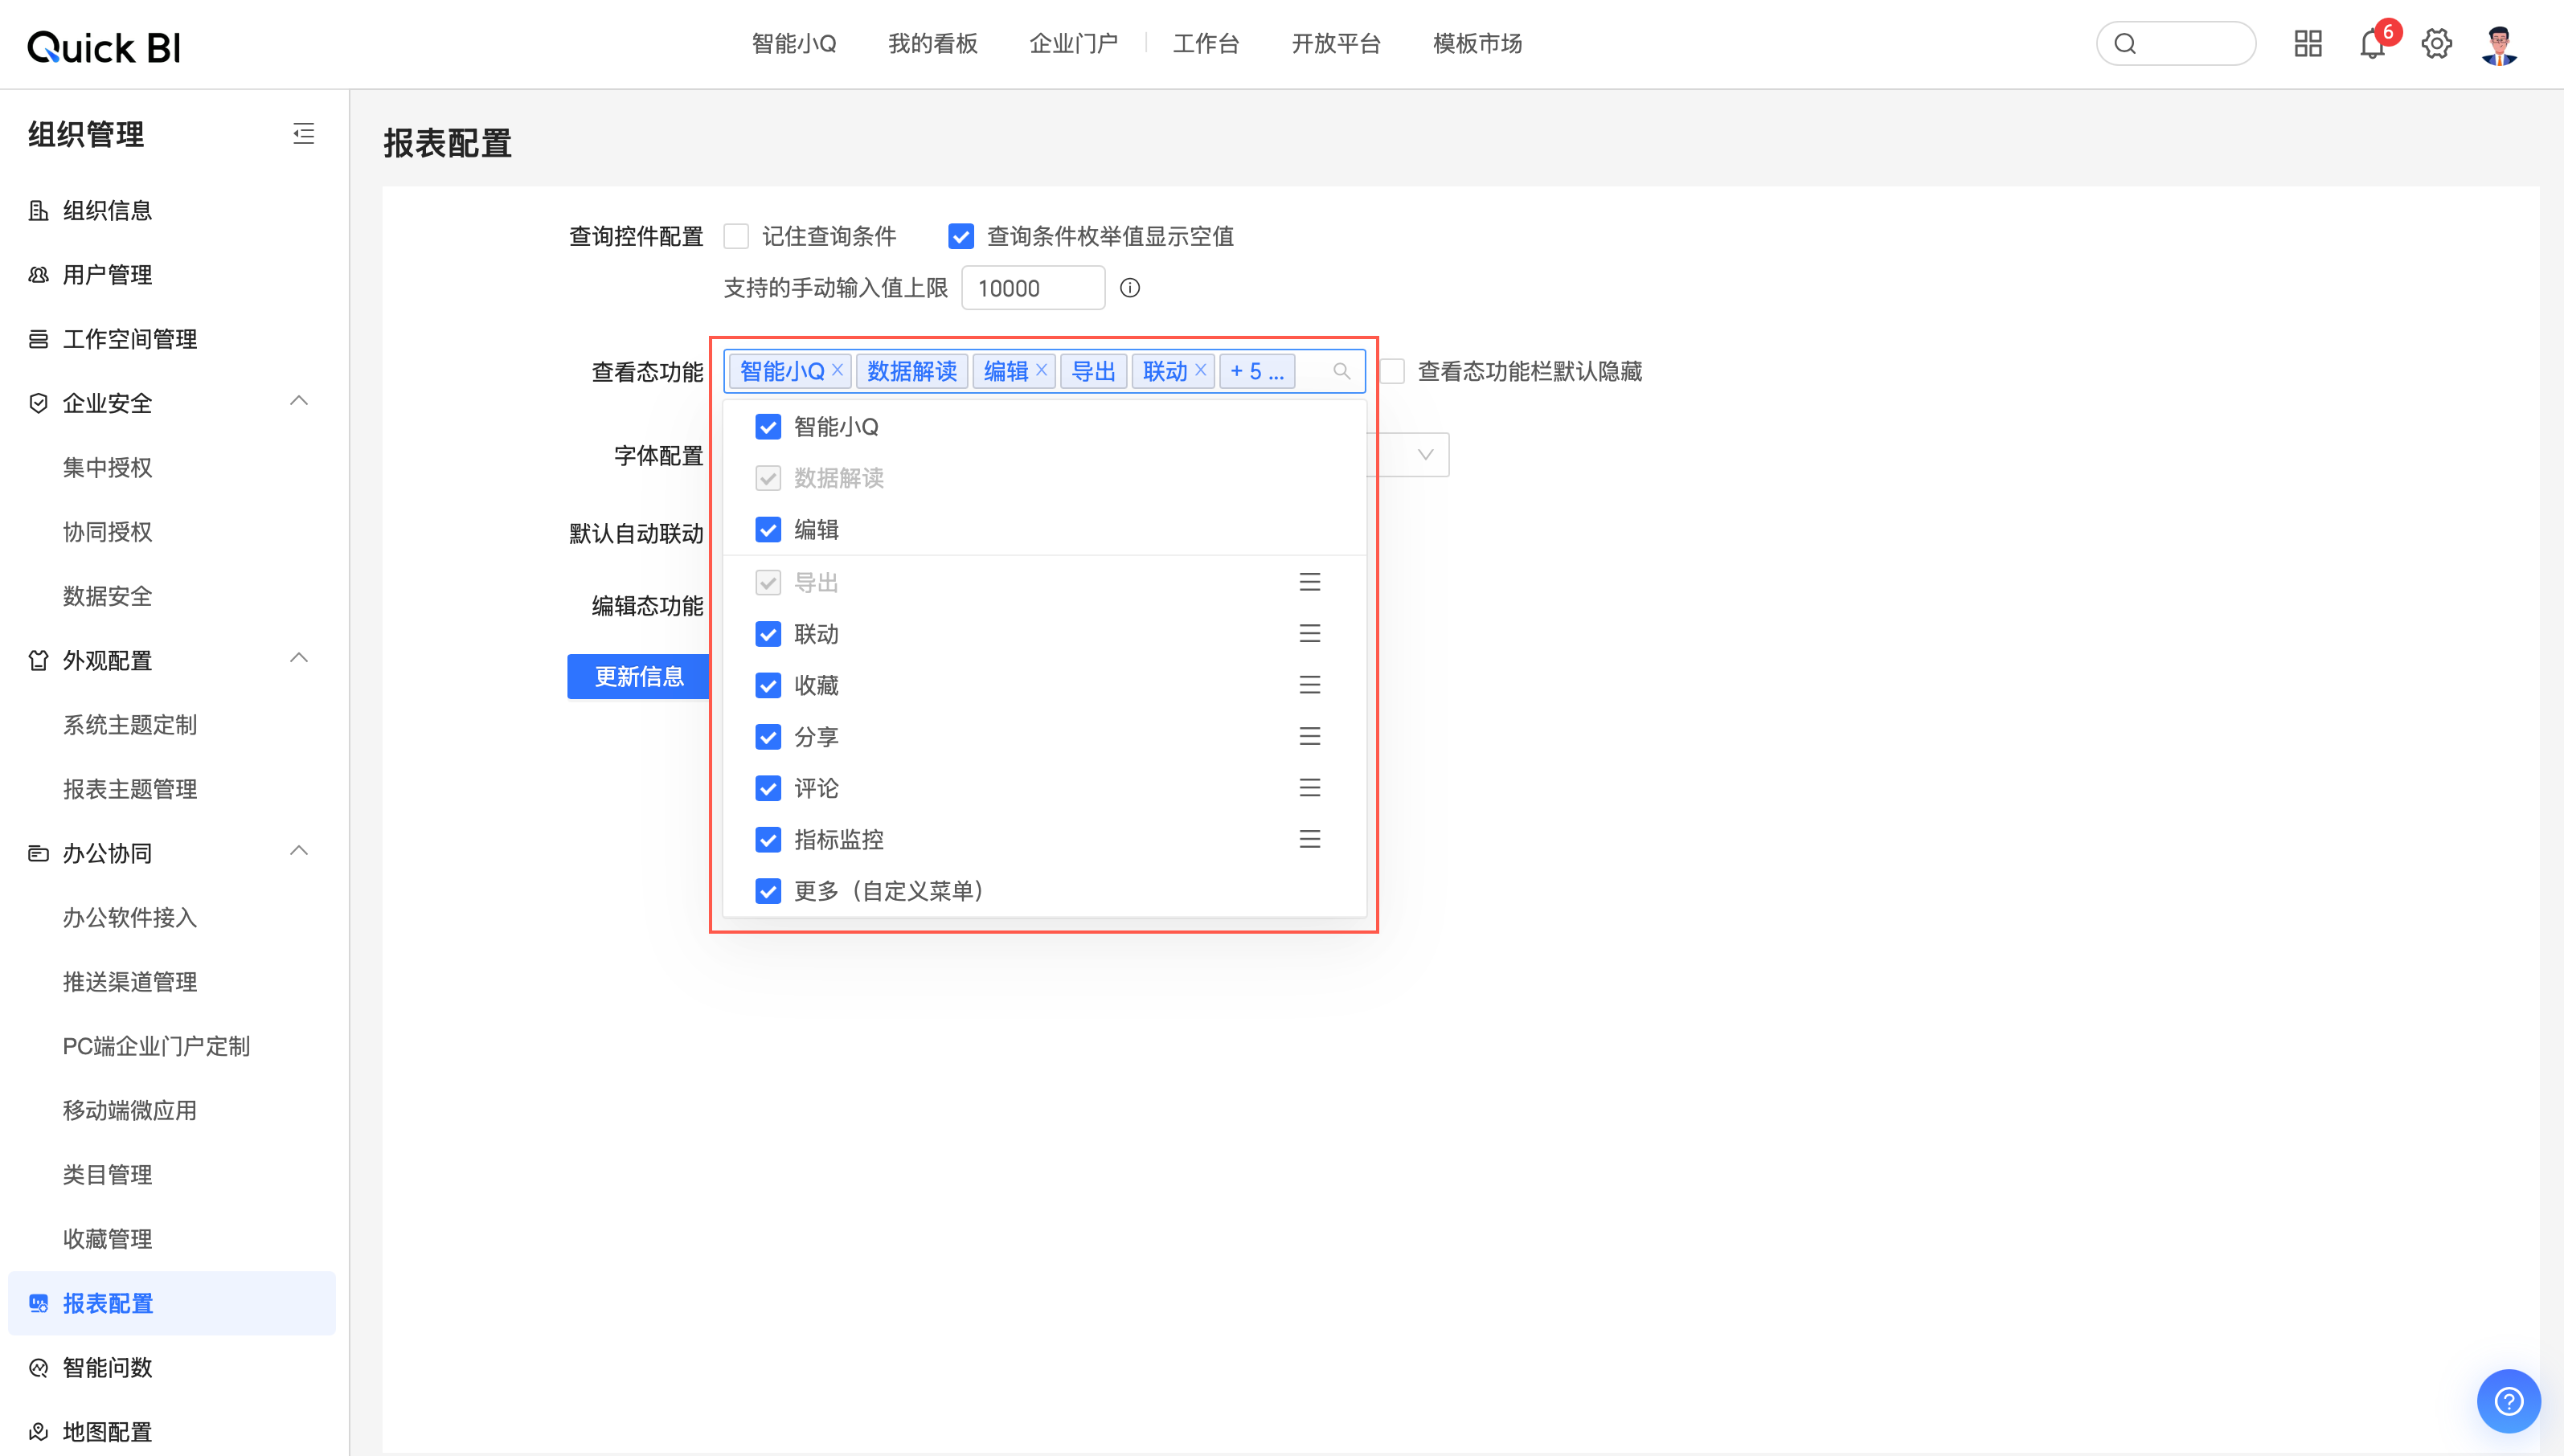The width and height of the screenshot is (2564, 1456).
Task: Enable 记住查询条件 checkbox
Action: [x=736, y=237]
